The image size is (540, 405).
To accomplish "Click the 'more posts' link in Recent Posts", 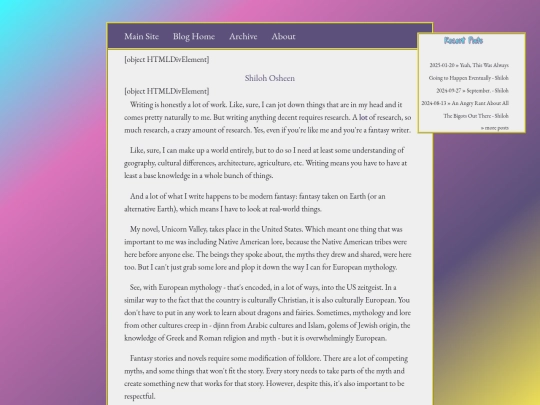I will tap(495, 128).
